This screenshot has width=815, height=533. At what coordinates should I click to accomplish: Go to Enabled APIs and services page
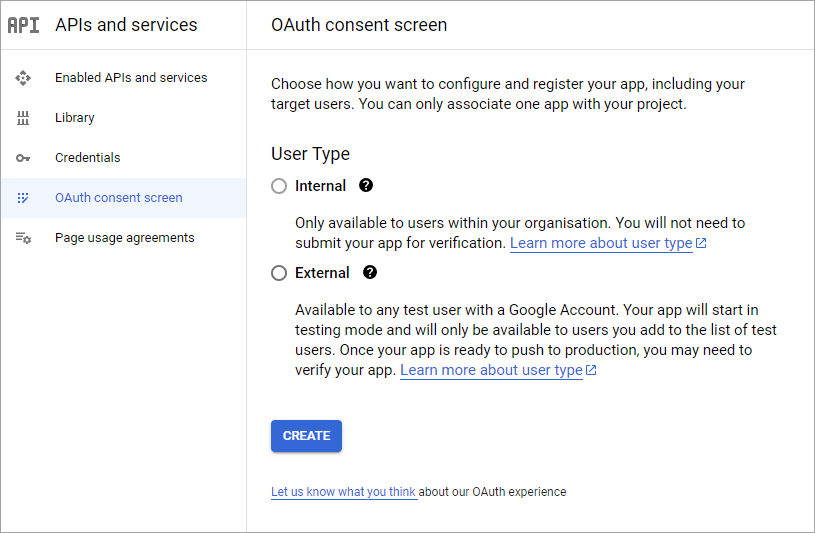pyautogui.click(x=131, y=78)
